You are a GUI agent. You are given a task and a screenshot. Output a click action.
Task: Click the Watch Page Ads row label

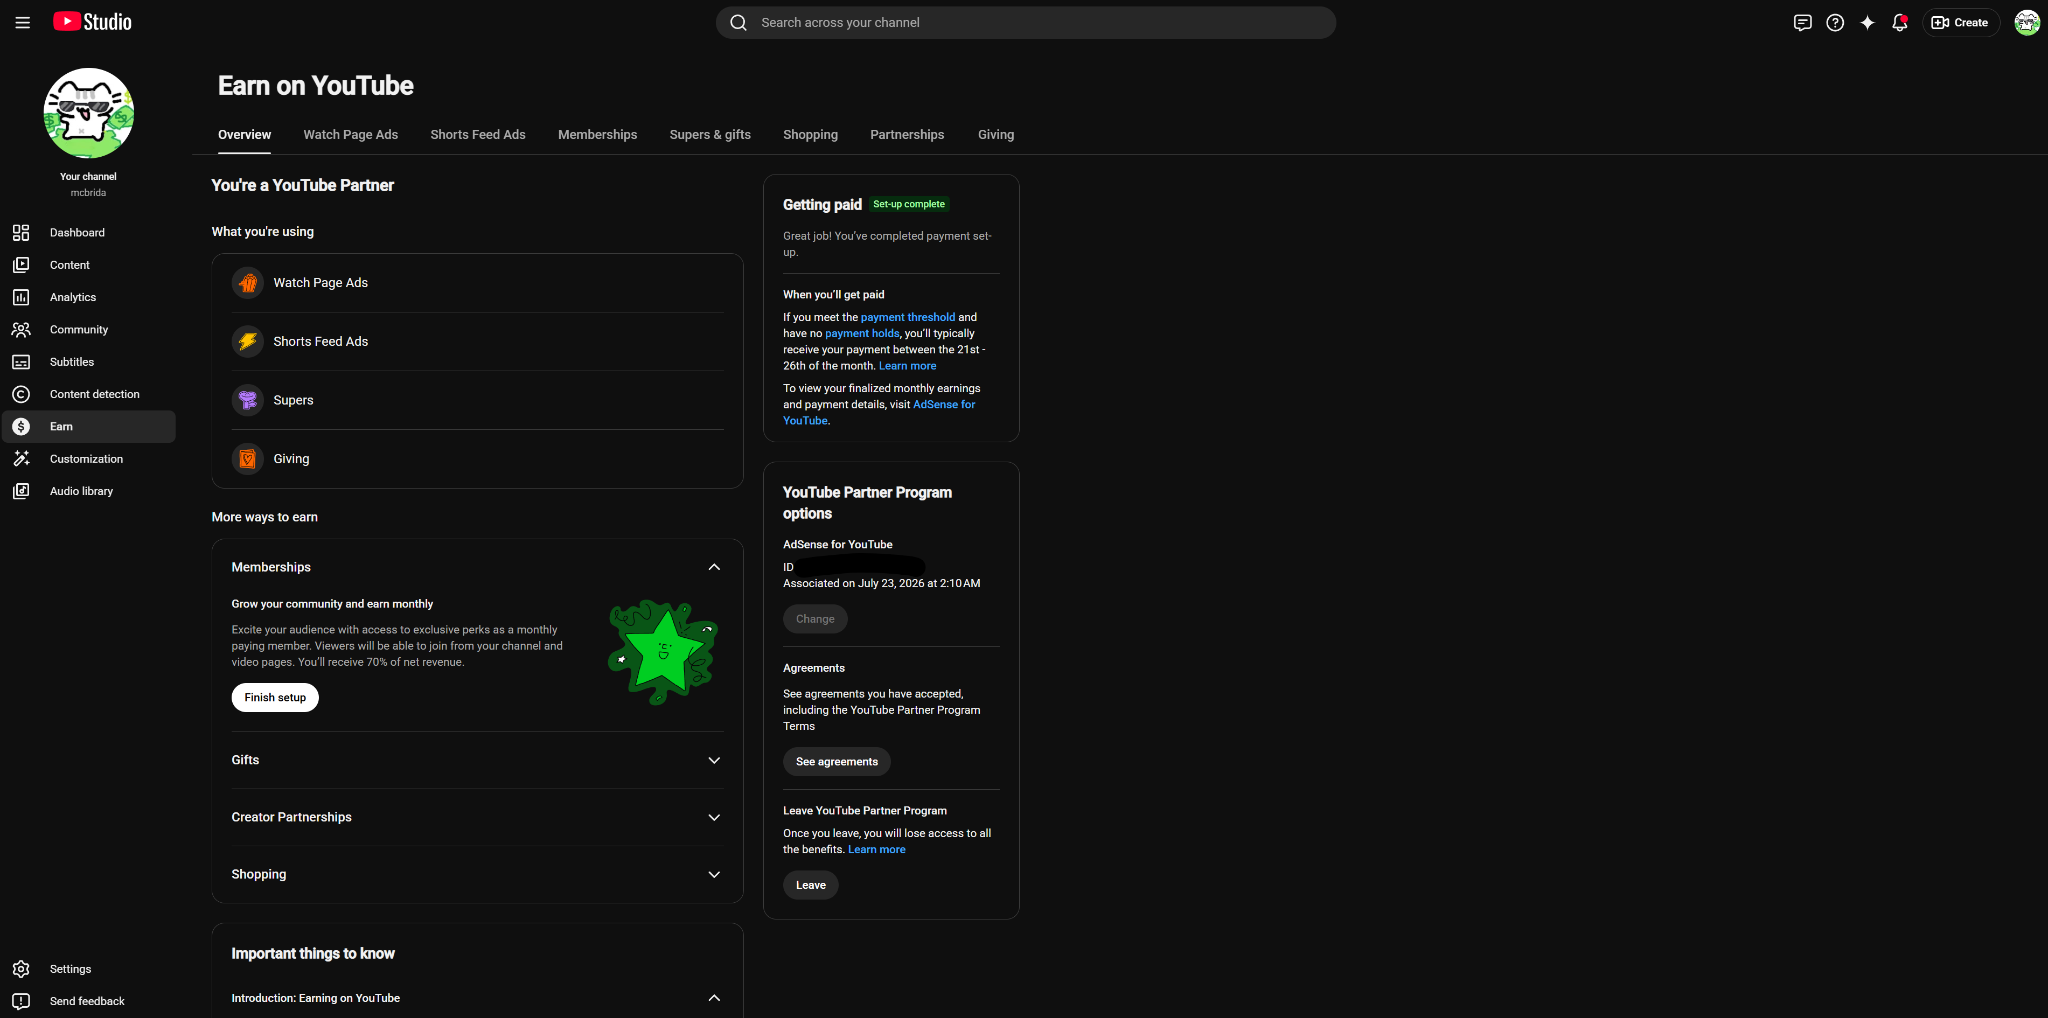pos(321,283)
